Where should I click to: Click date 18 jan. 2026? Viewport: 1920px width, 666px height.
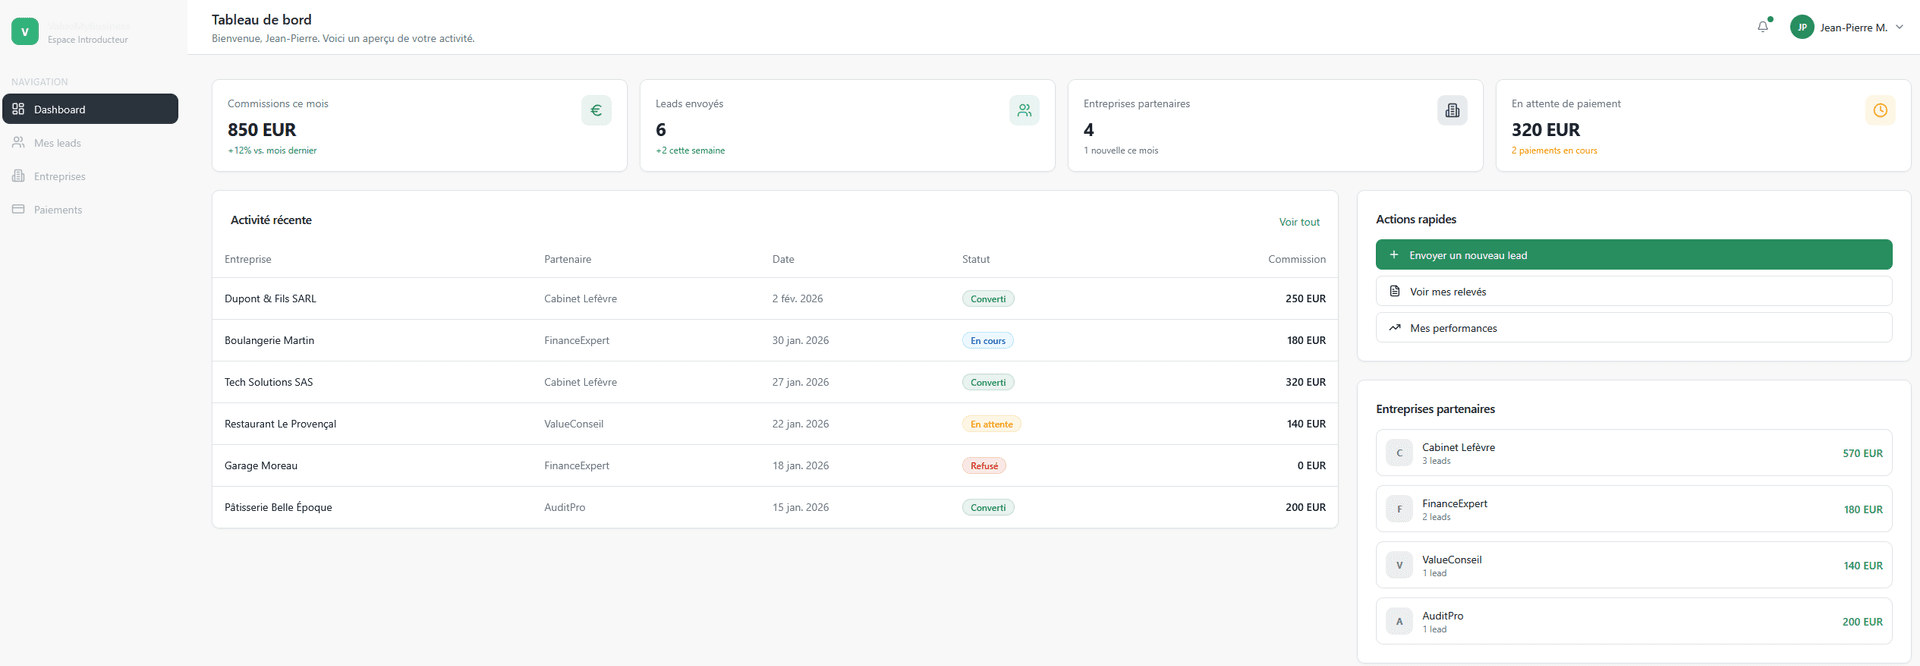coord(800,466)
